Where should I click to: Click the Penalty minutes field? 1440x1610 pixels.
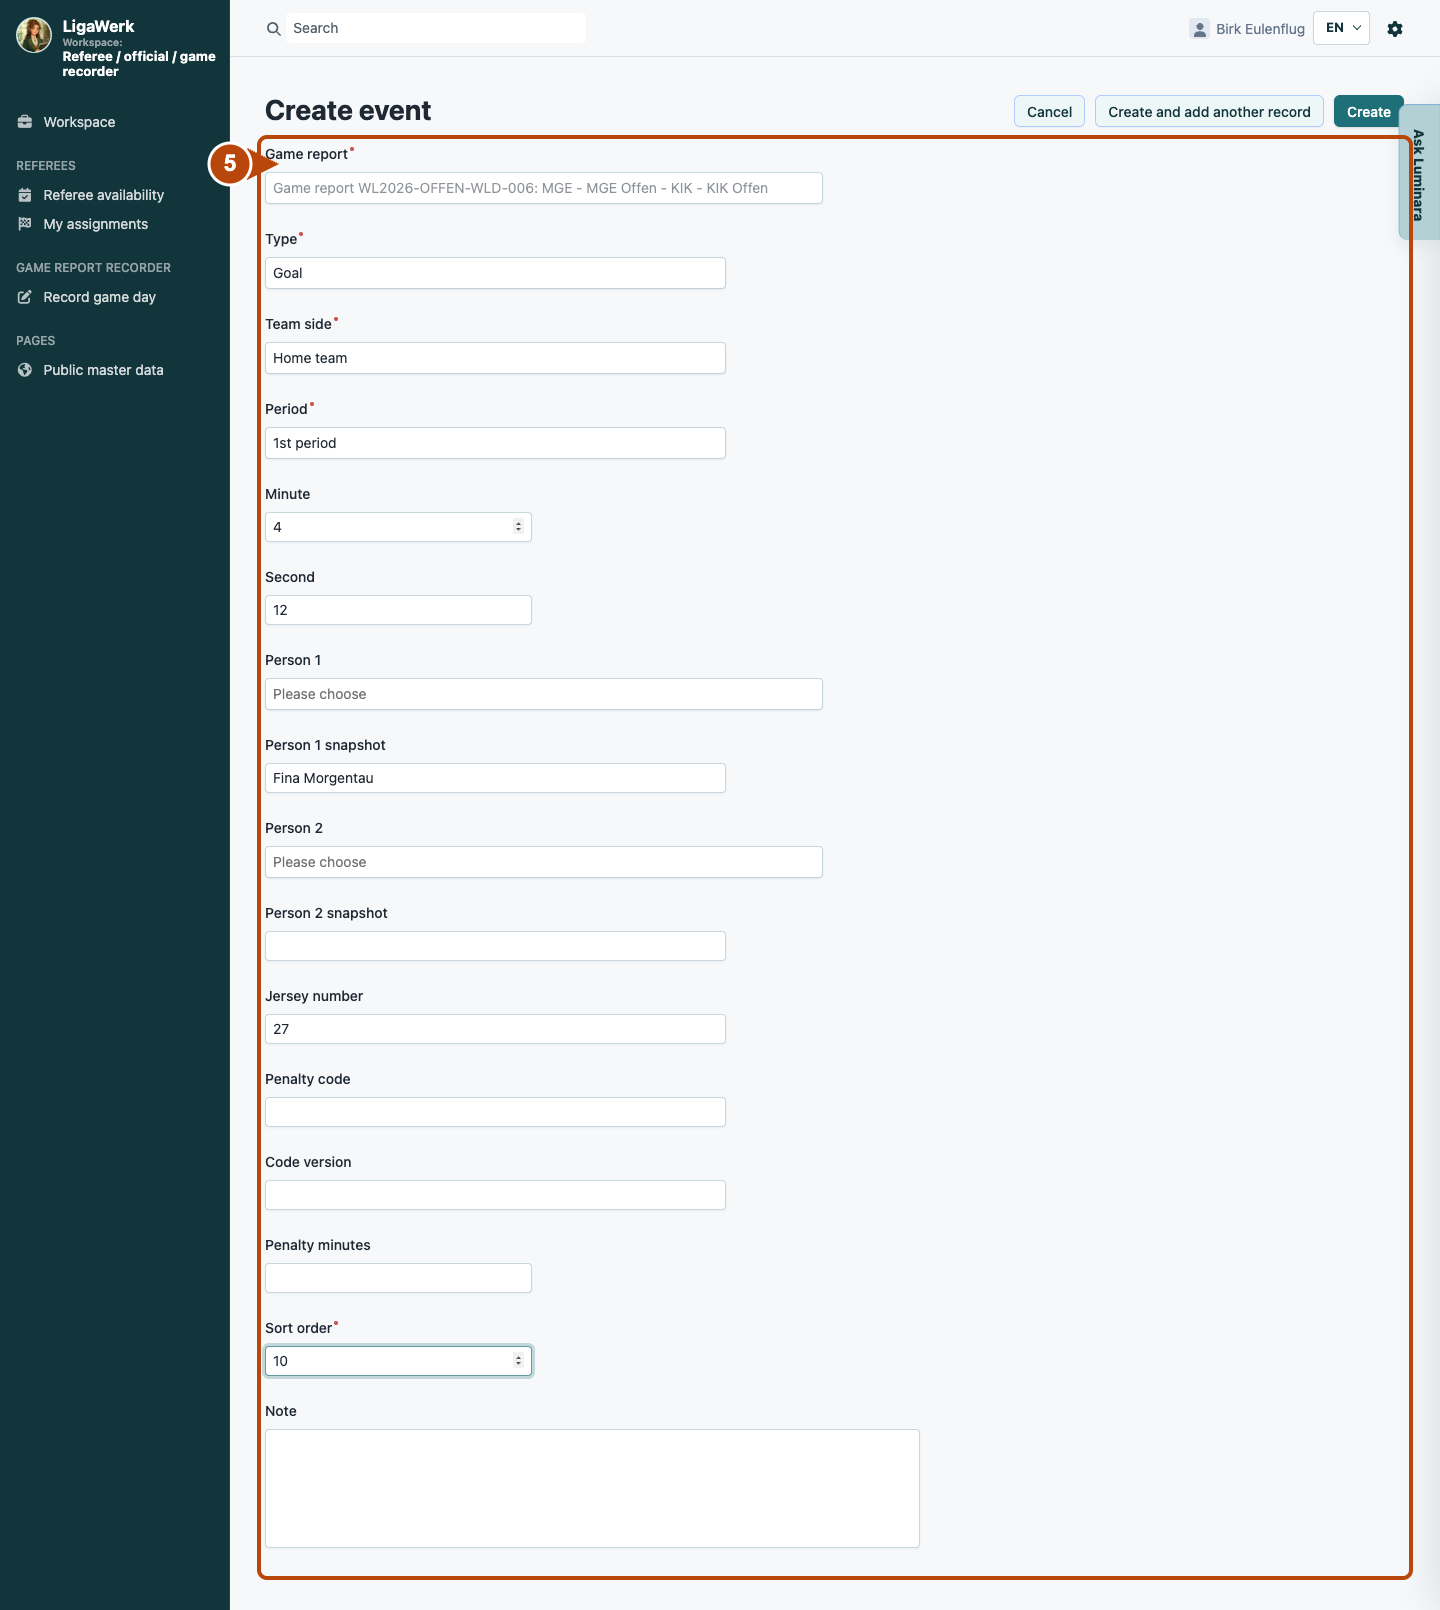(398, 1278)
